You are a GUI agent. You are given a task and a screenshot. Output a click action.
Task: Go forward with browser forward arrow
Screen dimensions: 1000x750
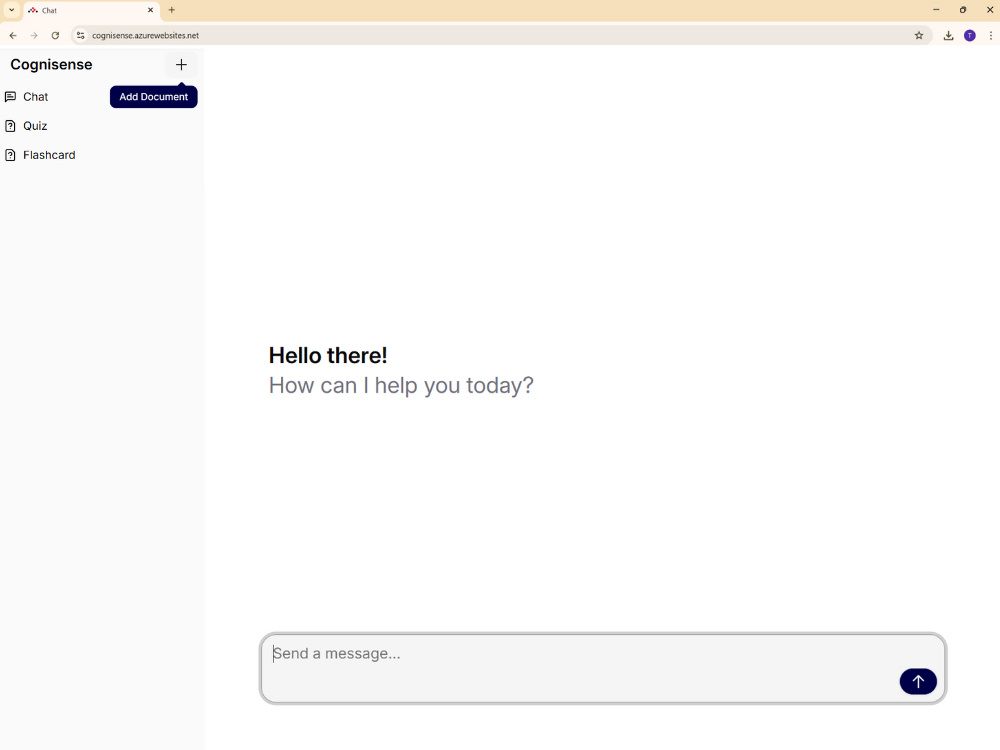click(34, 36)
